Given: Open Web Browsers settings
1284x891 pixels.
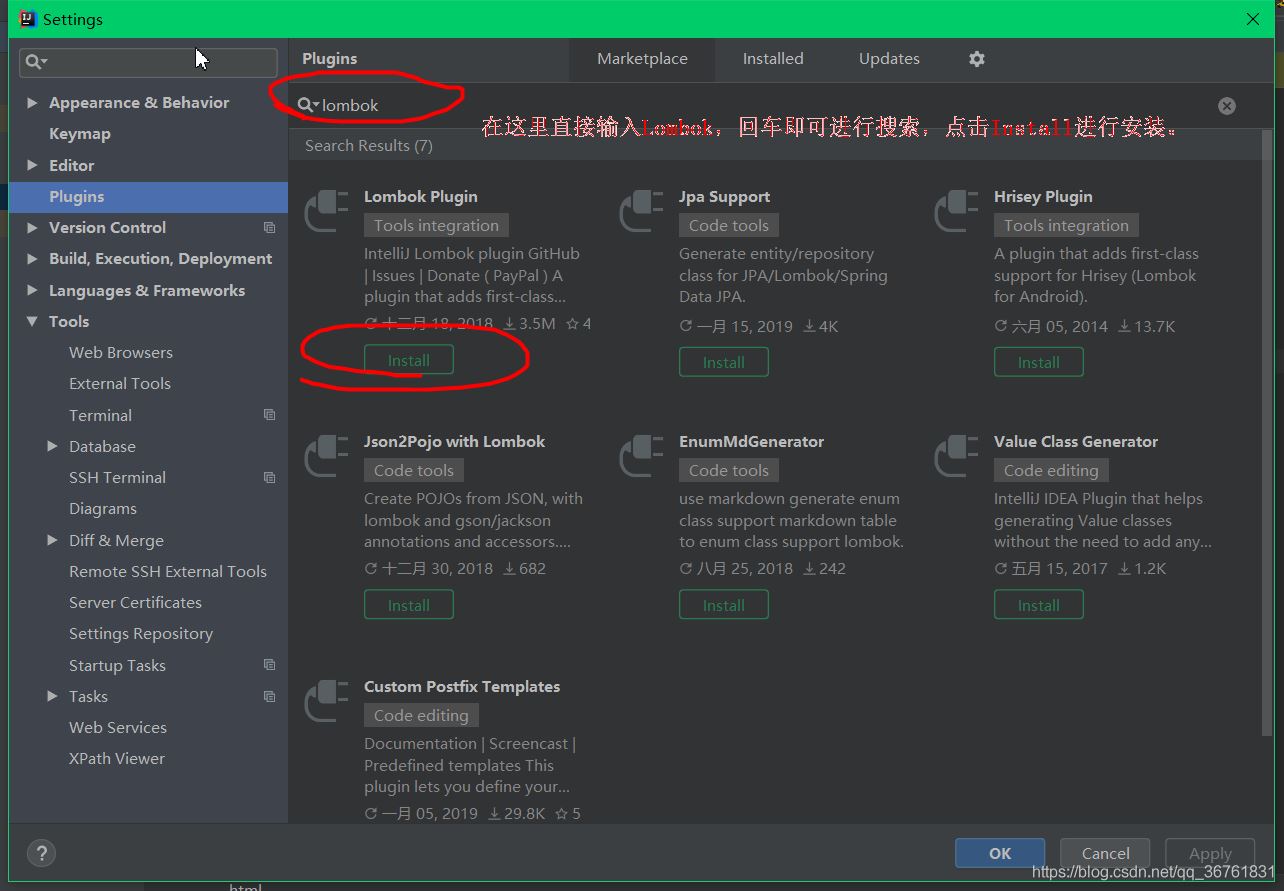Looking at the screenshot, I should (x=121, y=353).
